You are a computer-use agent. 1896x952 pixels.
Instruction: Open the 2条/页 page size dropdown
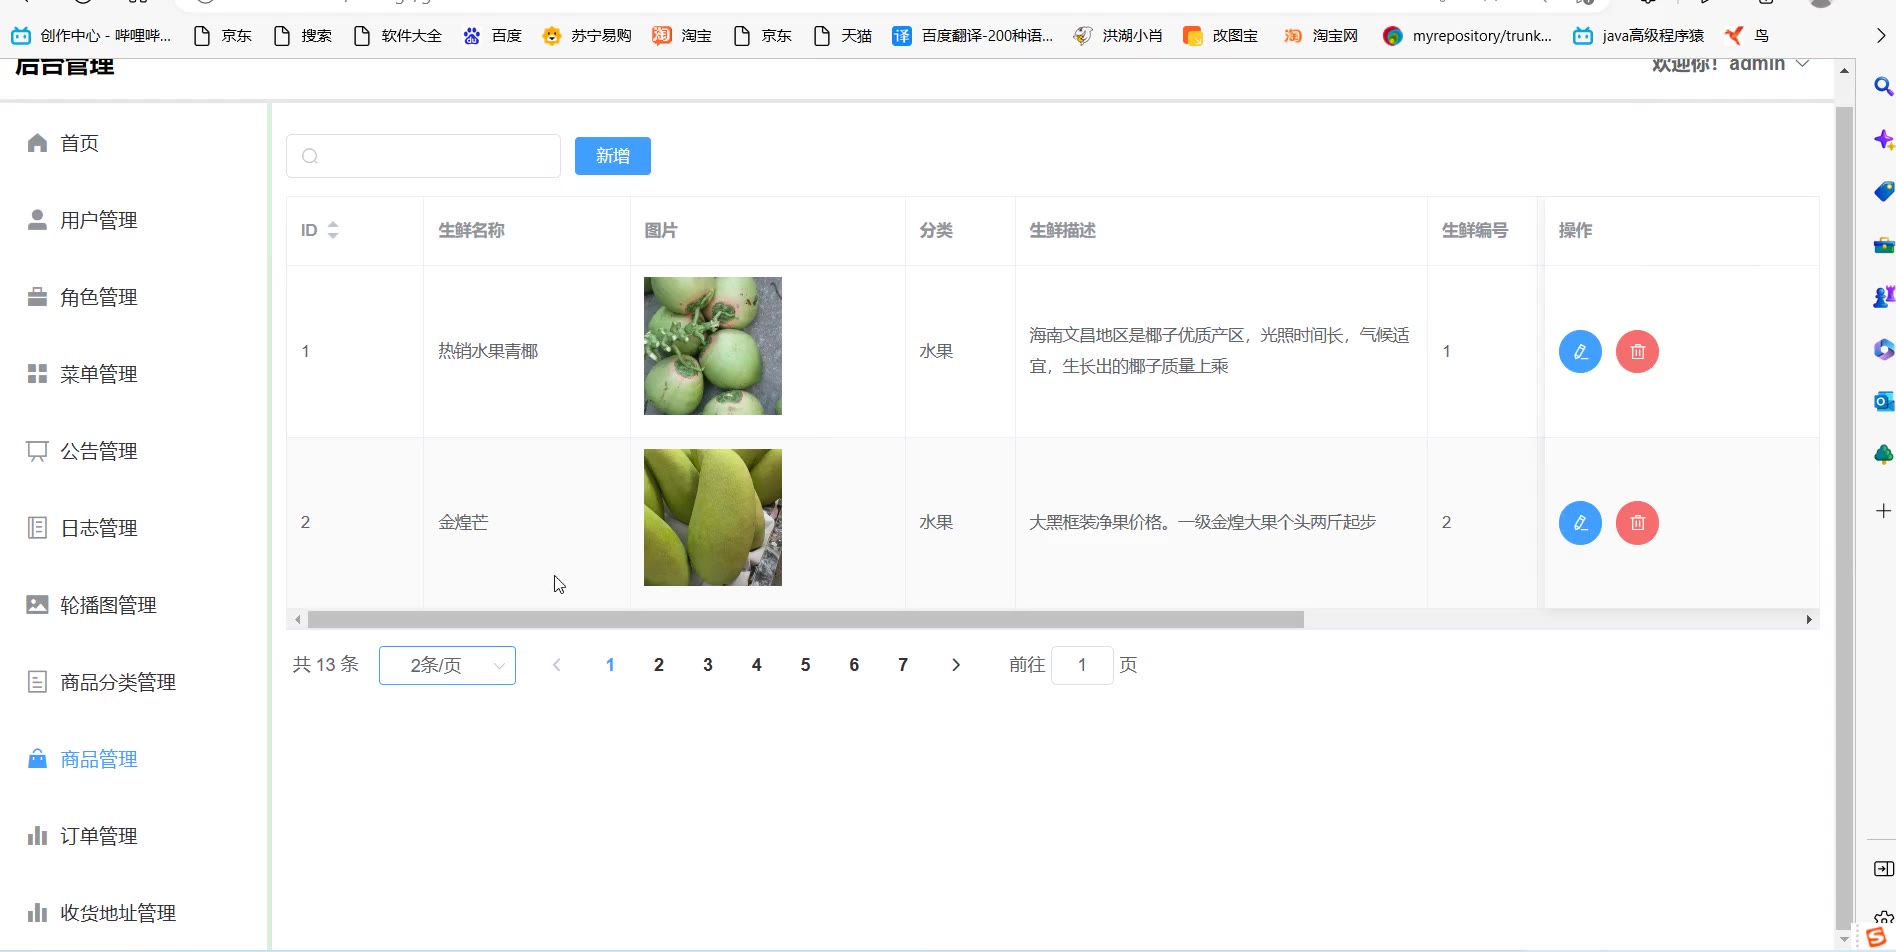click(447, 665)
